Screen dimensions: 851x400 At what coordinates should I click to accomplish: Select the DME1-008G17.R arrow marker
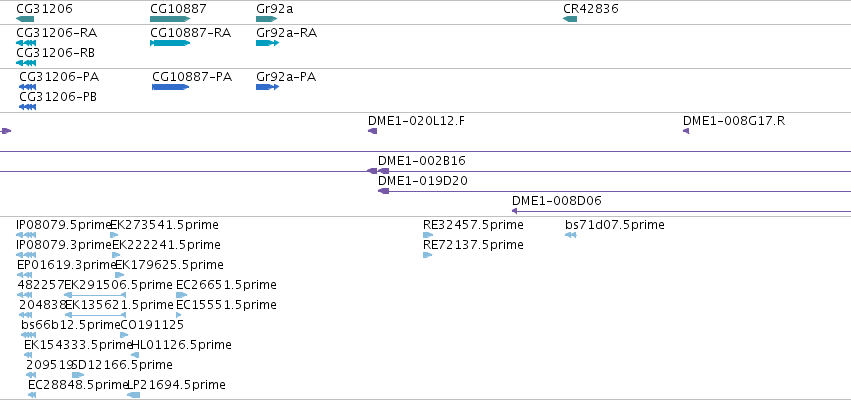pos(686,131)
